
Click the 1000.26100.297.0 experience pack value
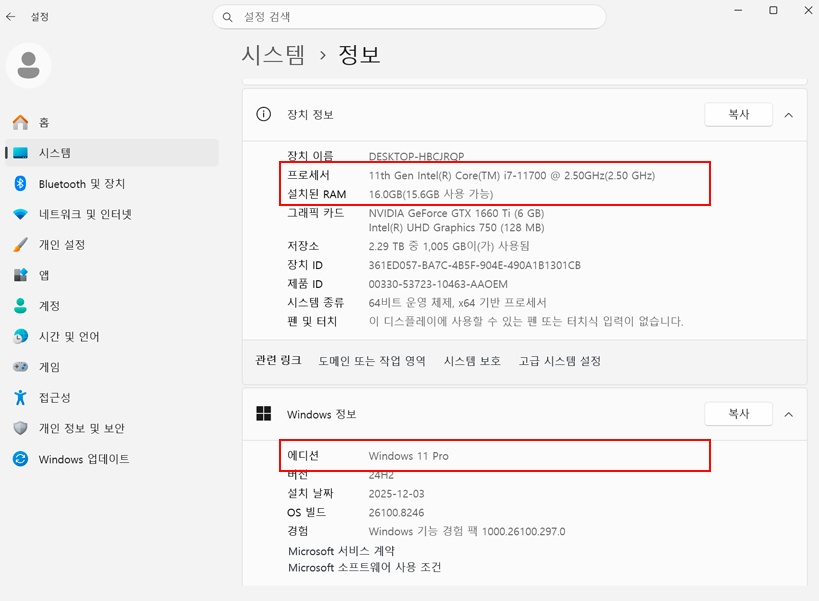click(466, 532)
